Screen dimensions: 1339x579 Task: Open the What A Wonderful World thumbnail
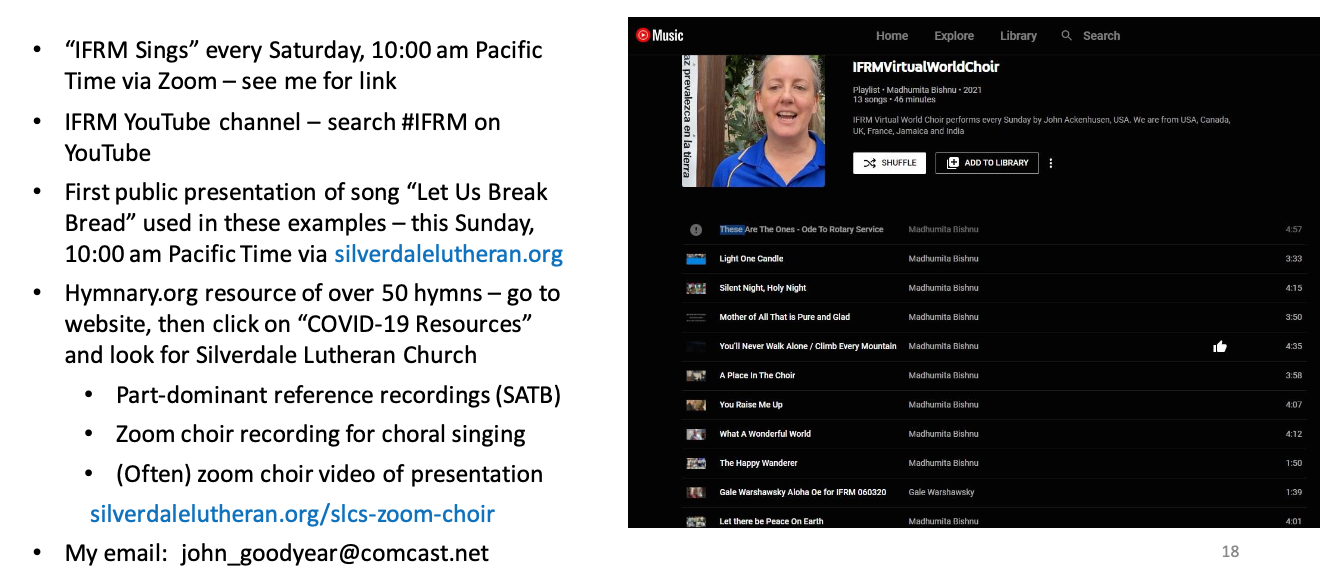coord(696,434)
